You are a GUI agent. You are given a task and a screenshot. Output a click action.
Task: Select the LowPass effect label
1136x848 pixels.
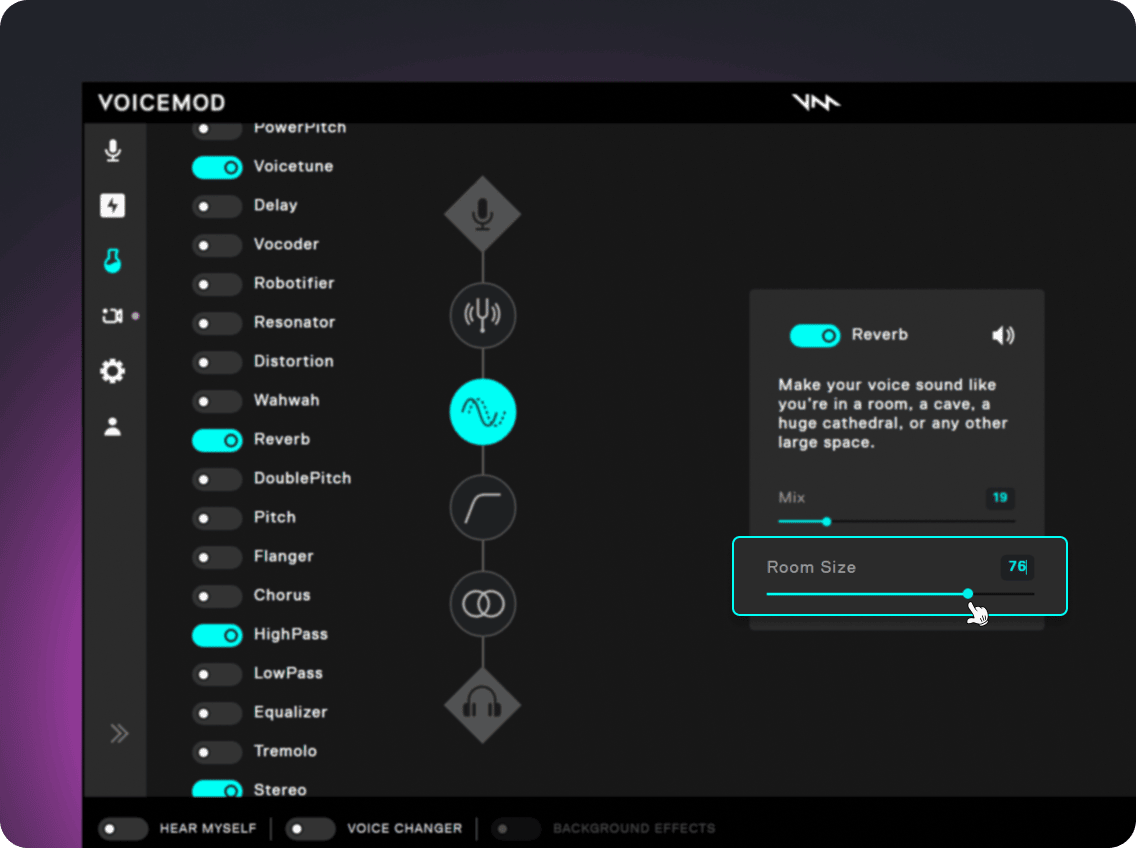click(288, 673)
